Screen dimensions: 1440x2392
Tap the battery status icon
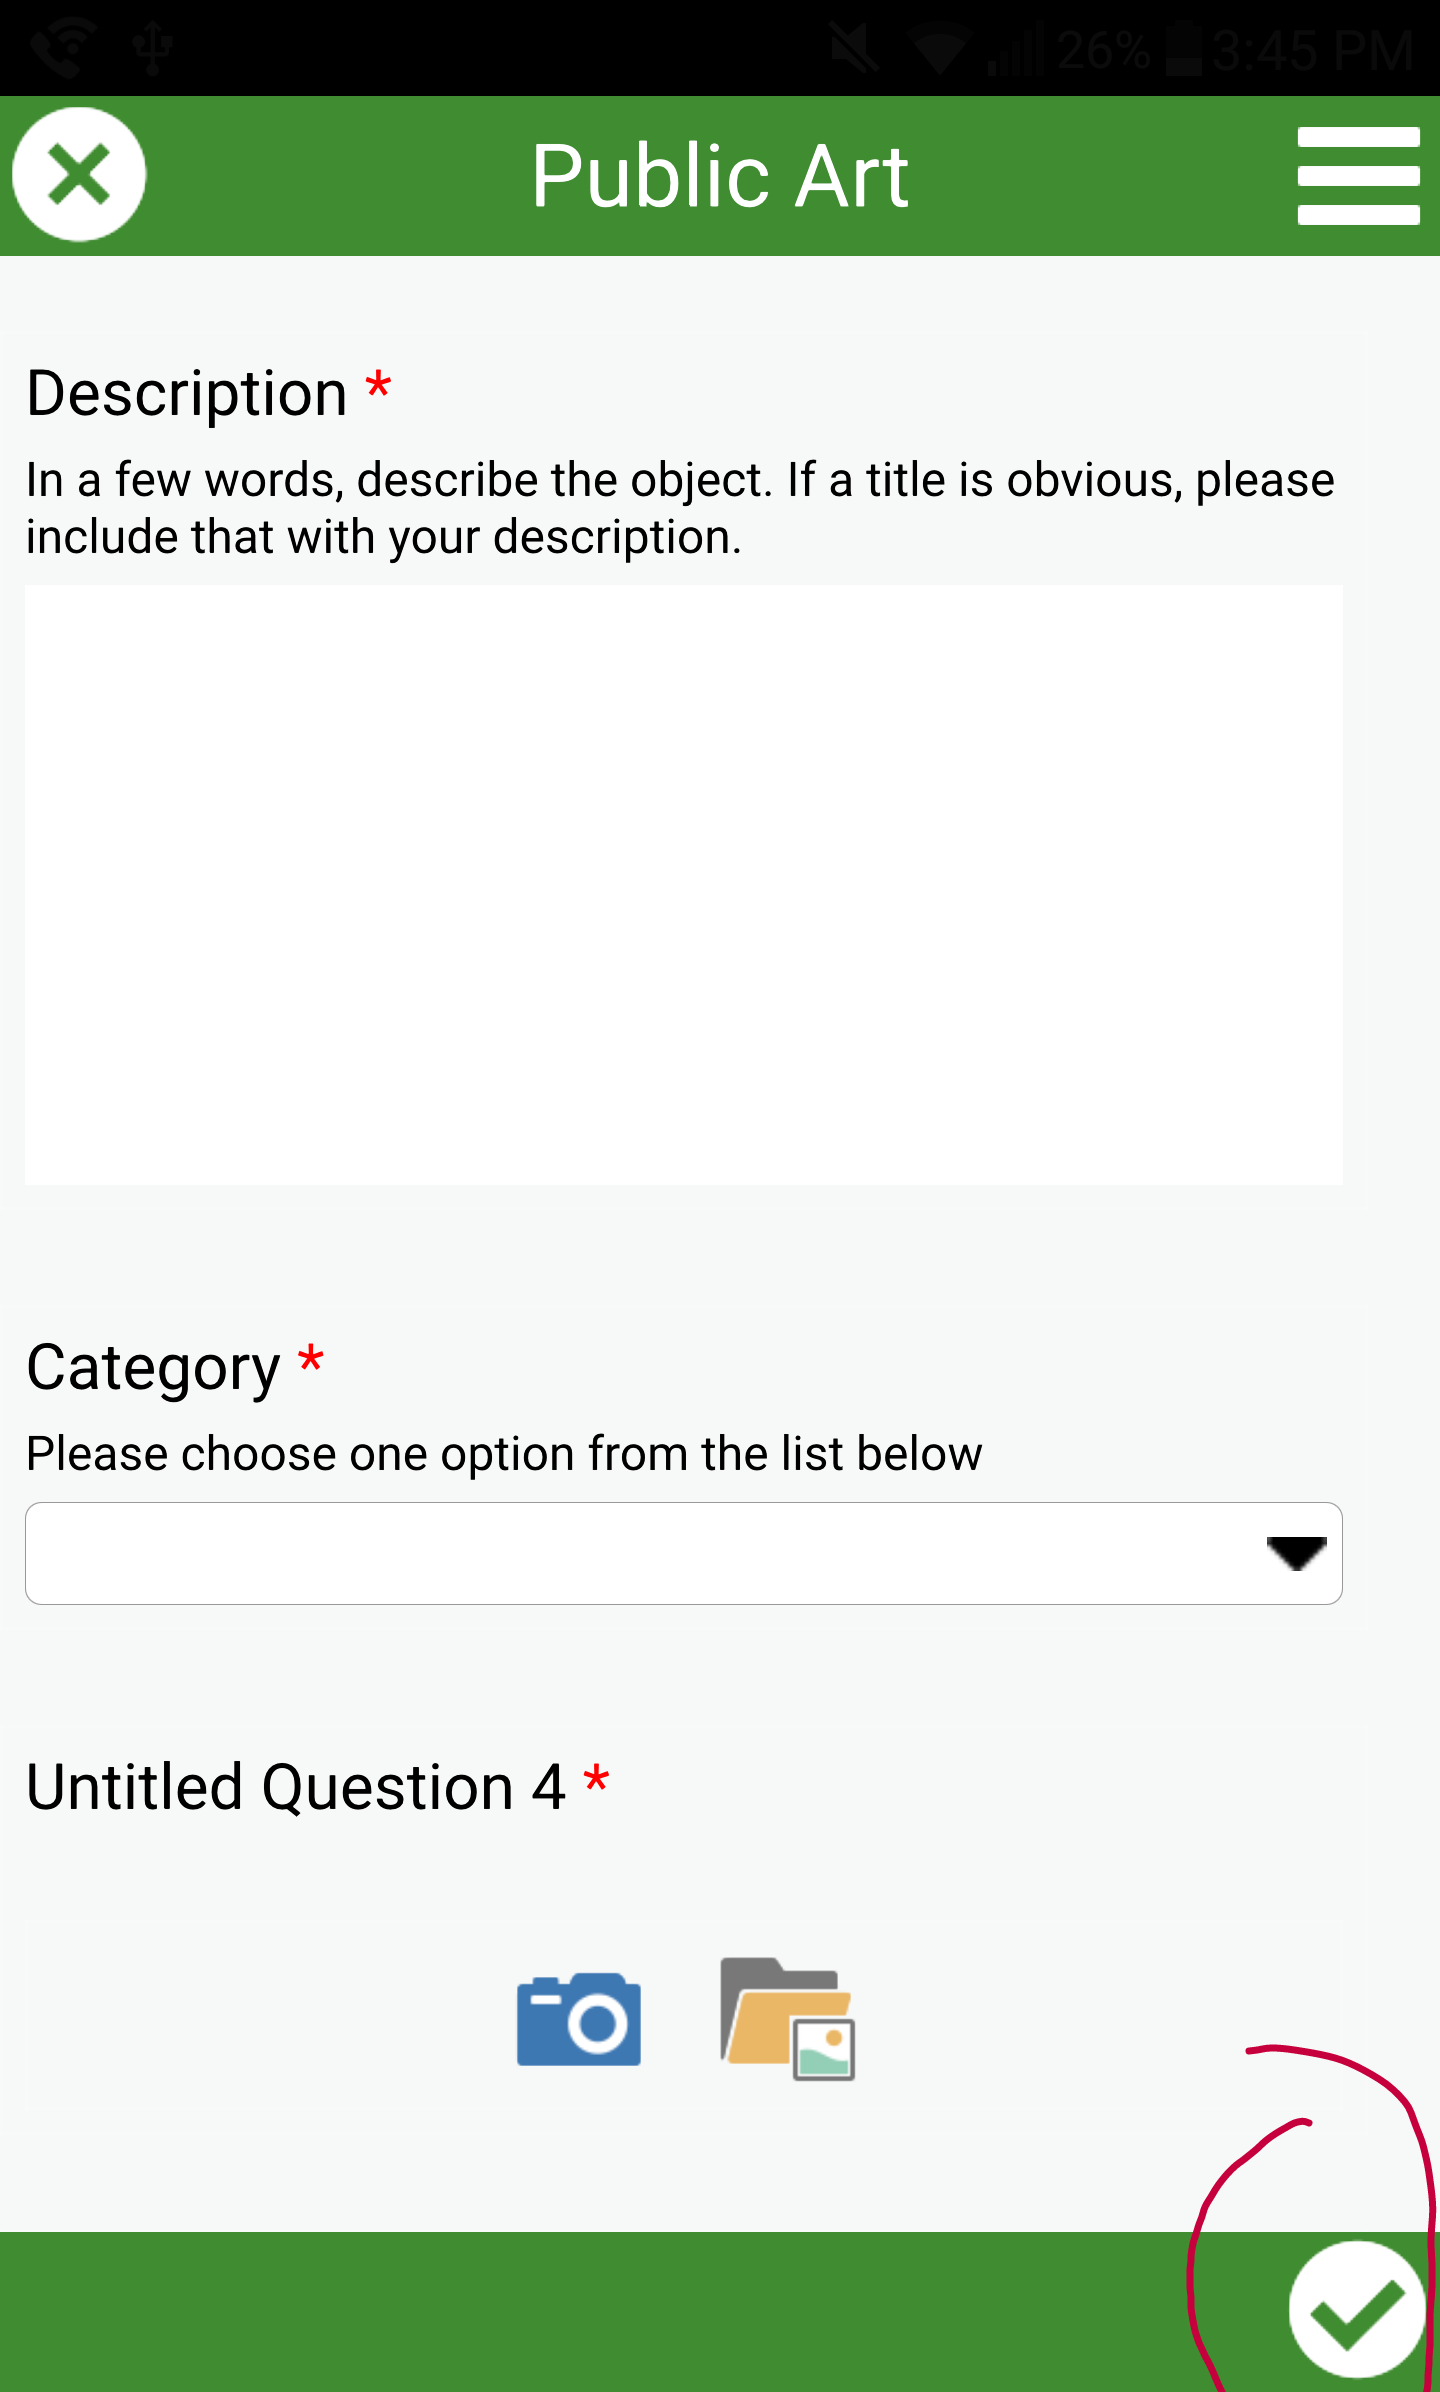click(1184, 50)
